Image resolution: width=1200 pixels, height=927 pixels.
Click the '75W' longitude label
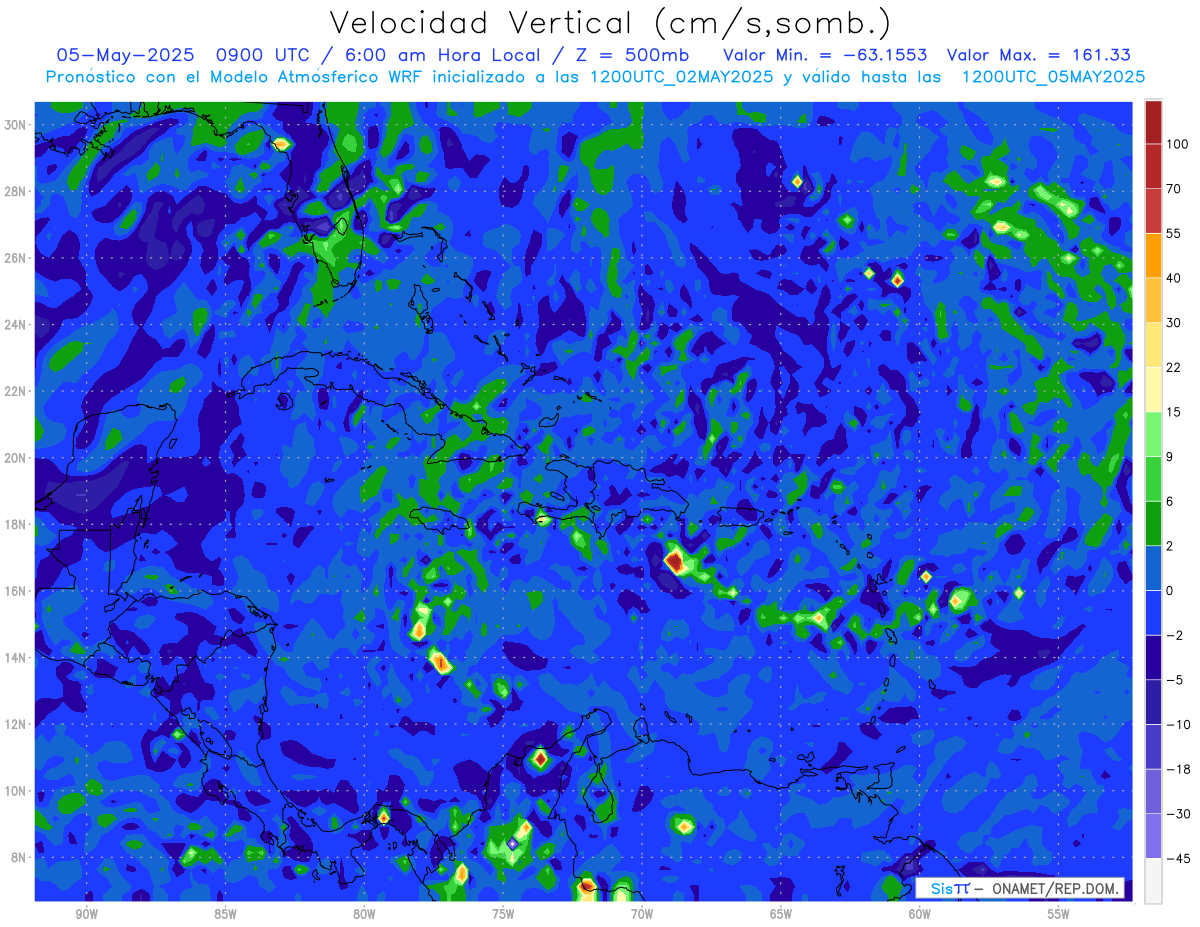[503, 914]
